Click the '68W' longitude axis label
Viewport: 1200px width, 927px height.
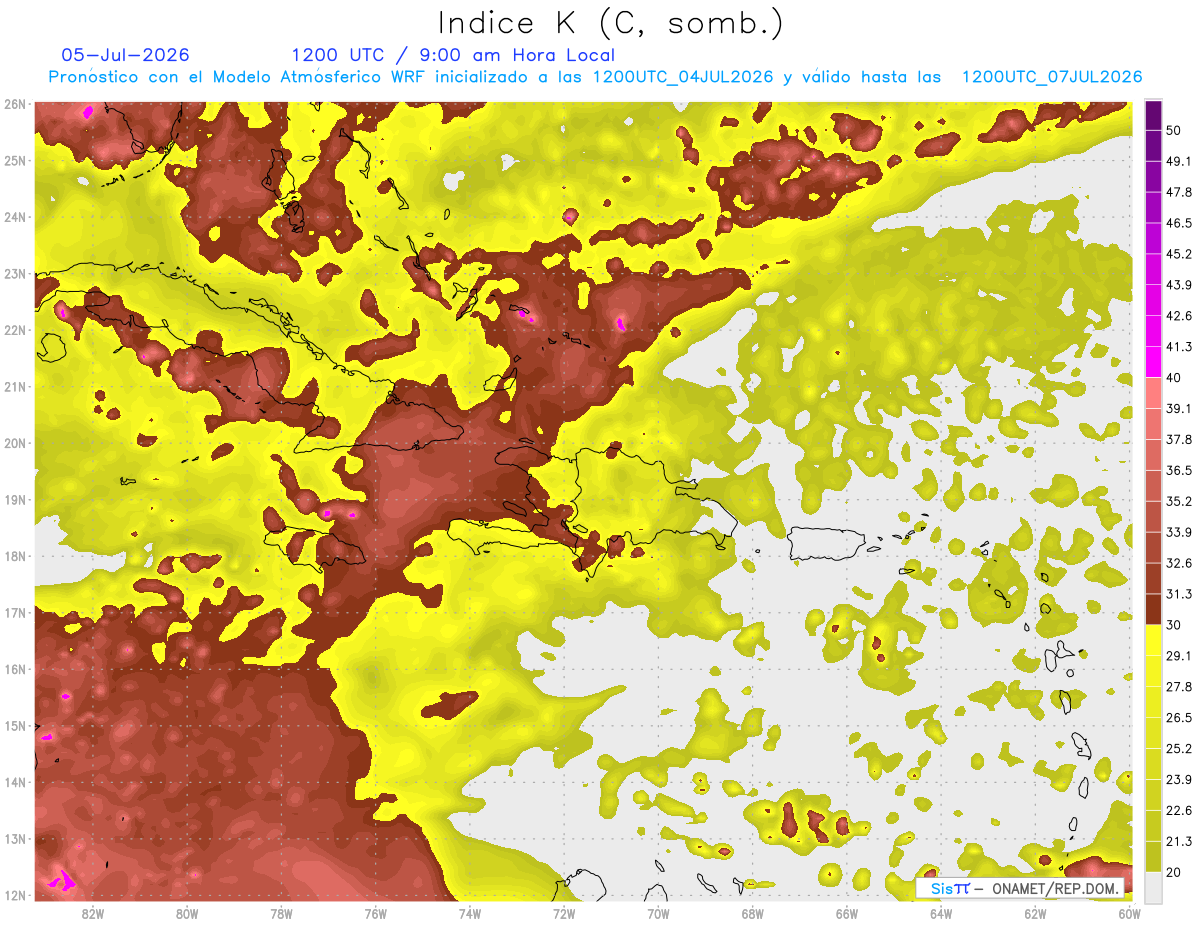coord(753,913)
